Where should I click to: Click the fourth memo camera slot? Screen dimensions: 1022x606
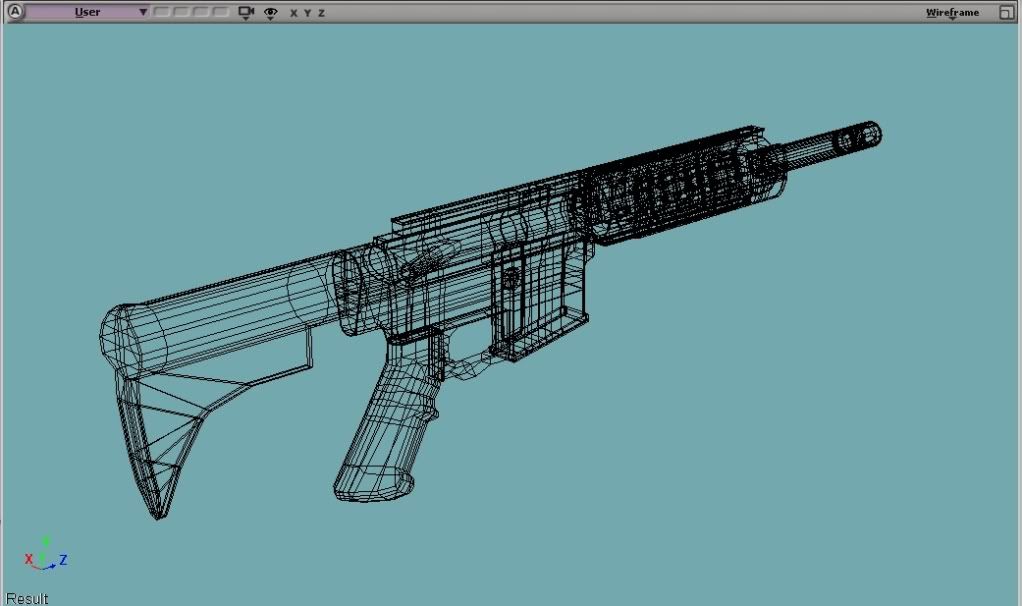pos(221,12)
